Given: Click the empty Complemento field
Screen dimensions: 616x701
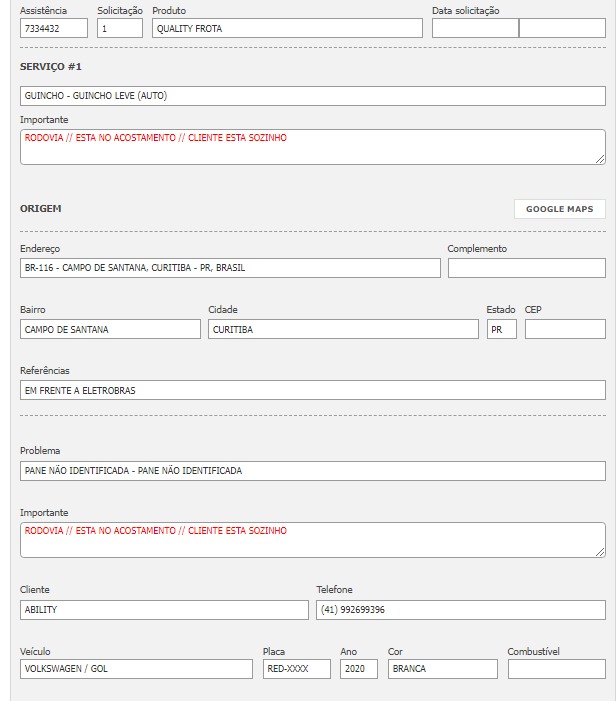Looking at the screenshot, I should pyautogui.click(x=526, y=268).
